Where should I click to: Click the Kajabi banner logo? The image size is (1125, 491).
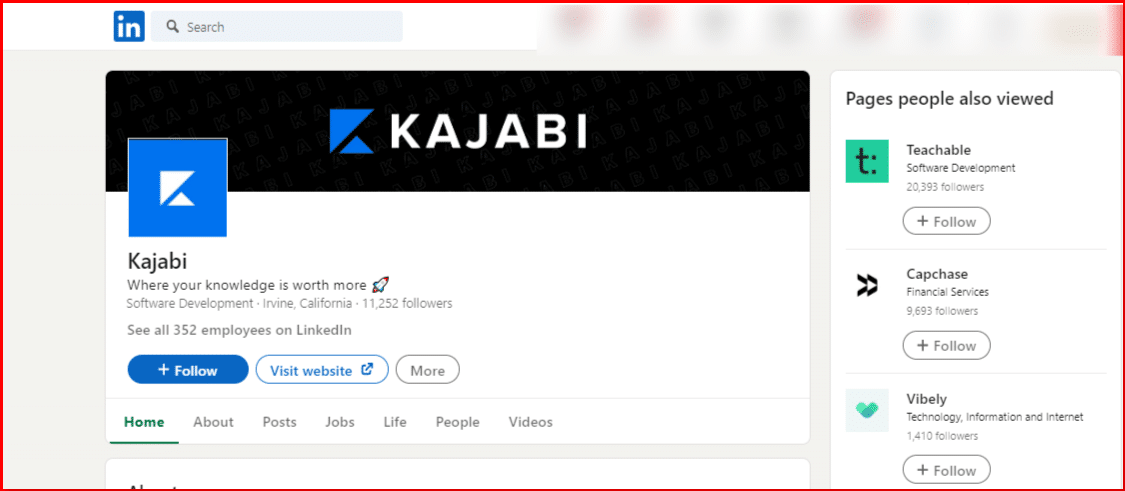point(458,131)
